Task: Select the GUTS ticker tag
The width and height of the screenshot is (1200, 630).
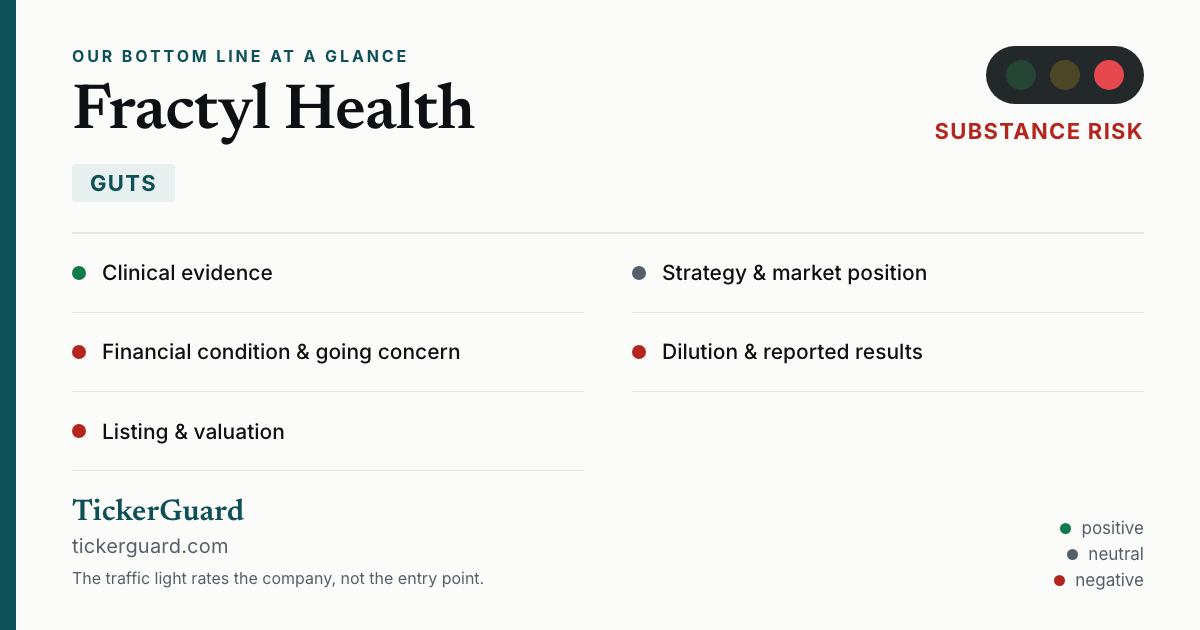Action: point(123,183)
